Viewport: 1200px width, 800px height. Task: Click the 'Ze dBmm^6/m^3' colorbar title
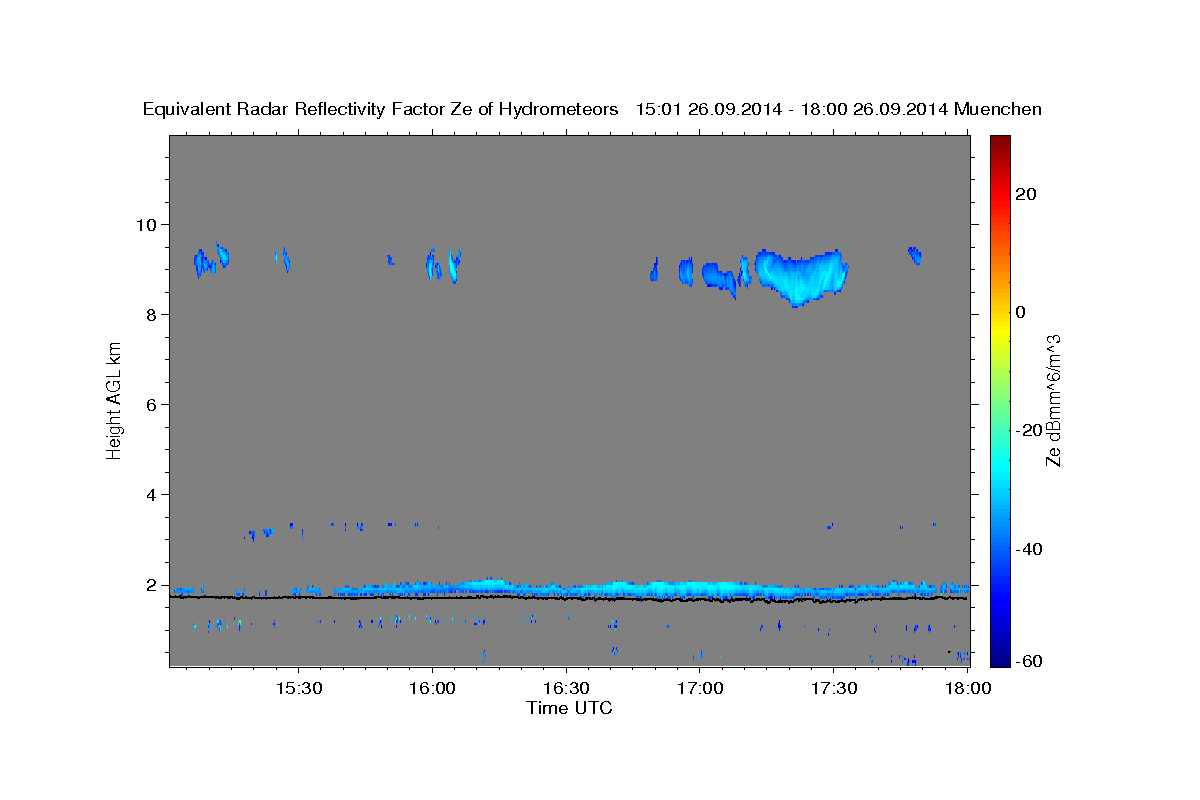(x=1052, y=399)
